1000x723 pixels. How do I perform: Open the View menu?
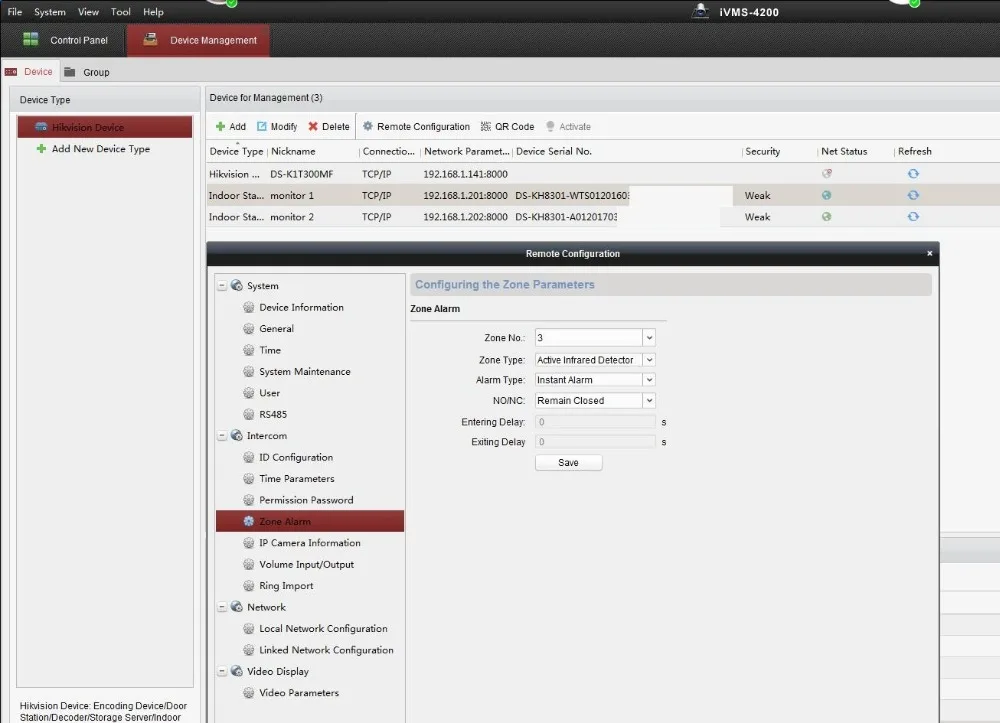[88, 11]
